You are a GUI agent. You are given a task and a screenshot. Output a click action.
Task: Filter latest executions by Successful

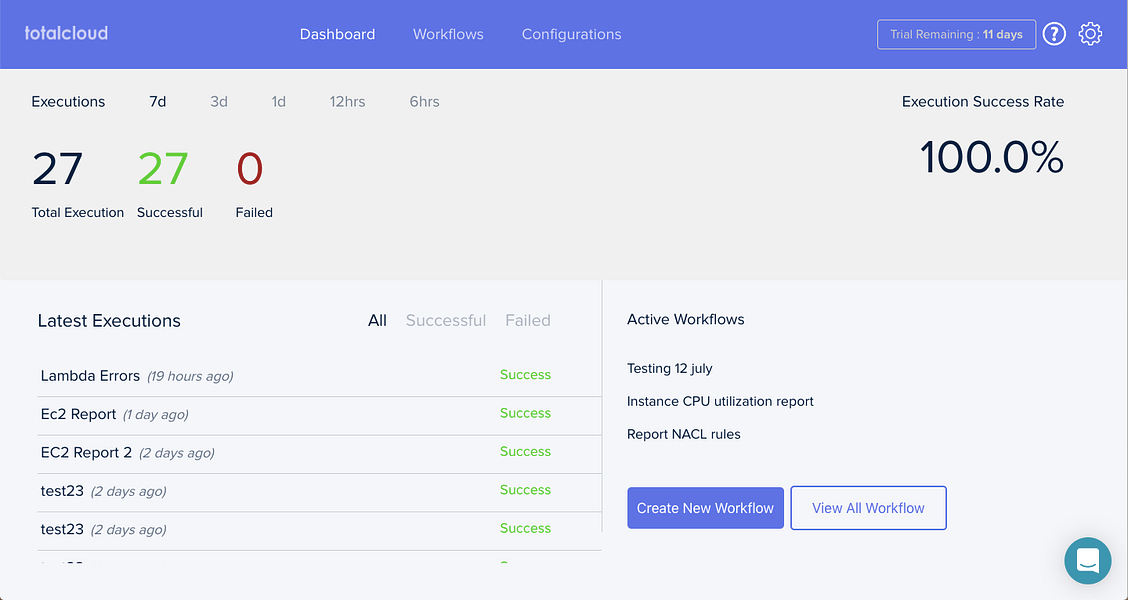[446, 321]
